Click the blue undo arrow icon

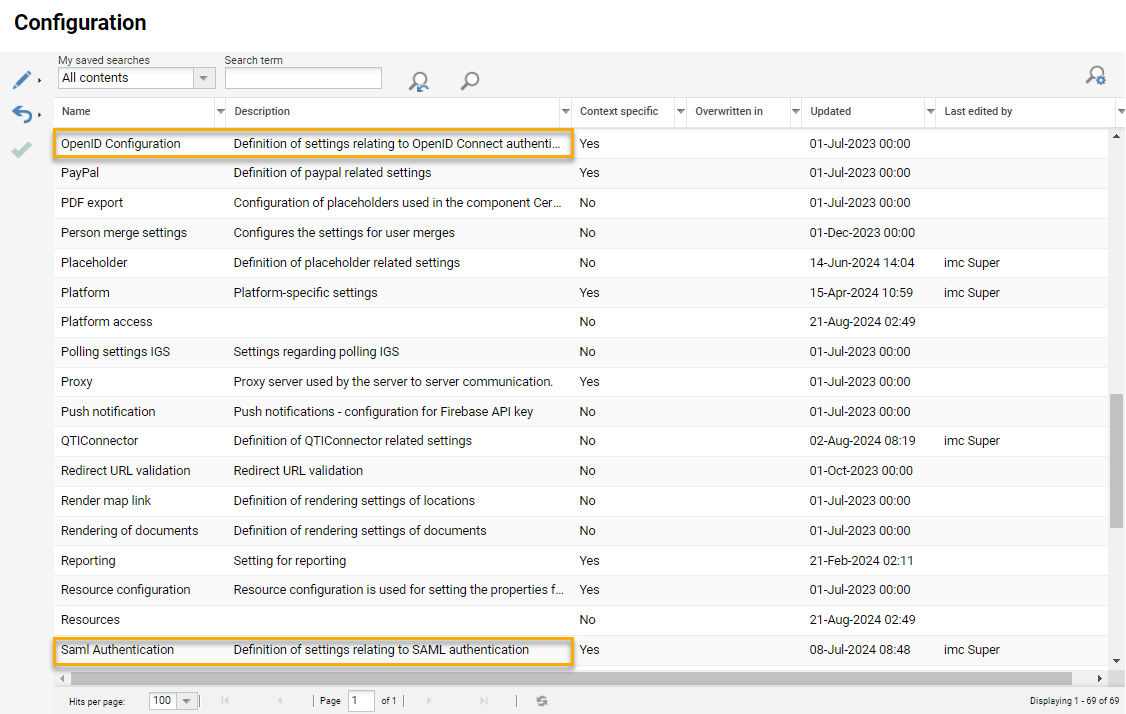click(22, 114)
